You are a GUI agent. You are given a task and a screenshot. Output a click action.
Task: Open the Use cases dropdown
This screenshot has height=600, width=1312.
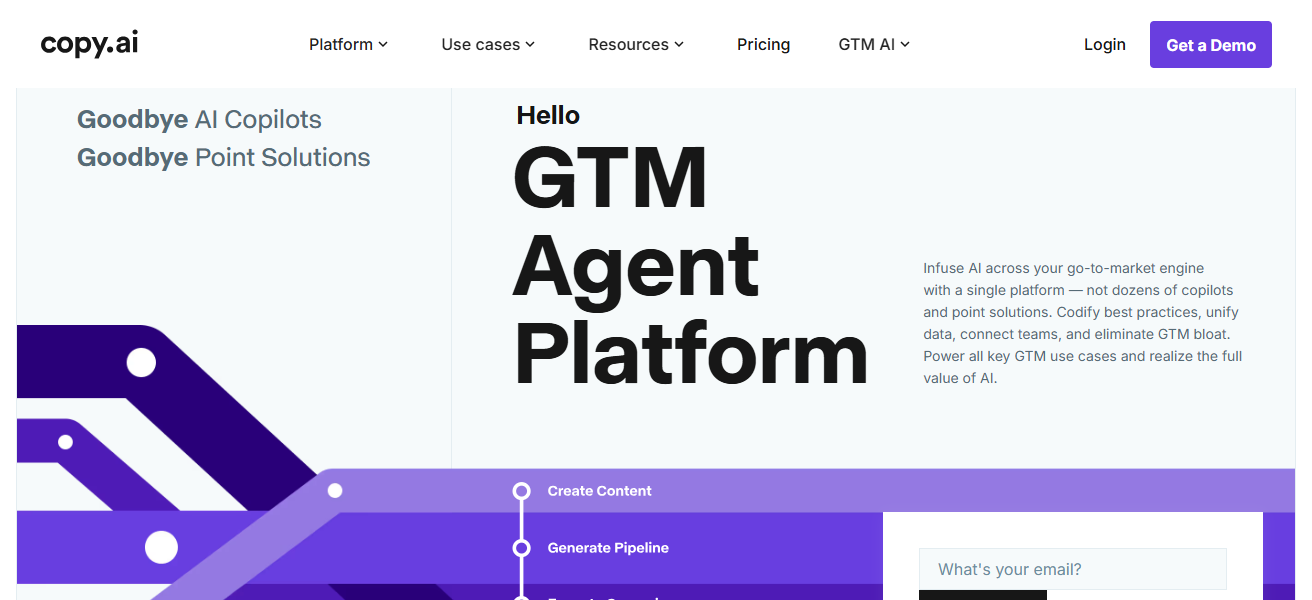[488, 44]
